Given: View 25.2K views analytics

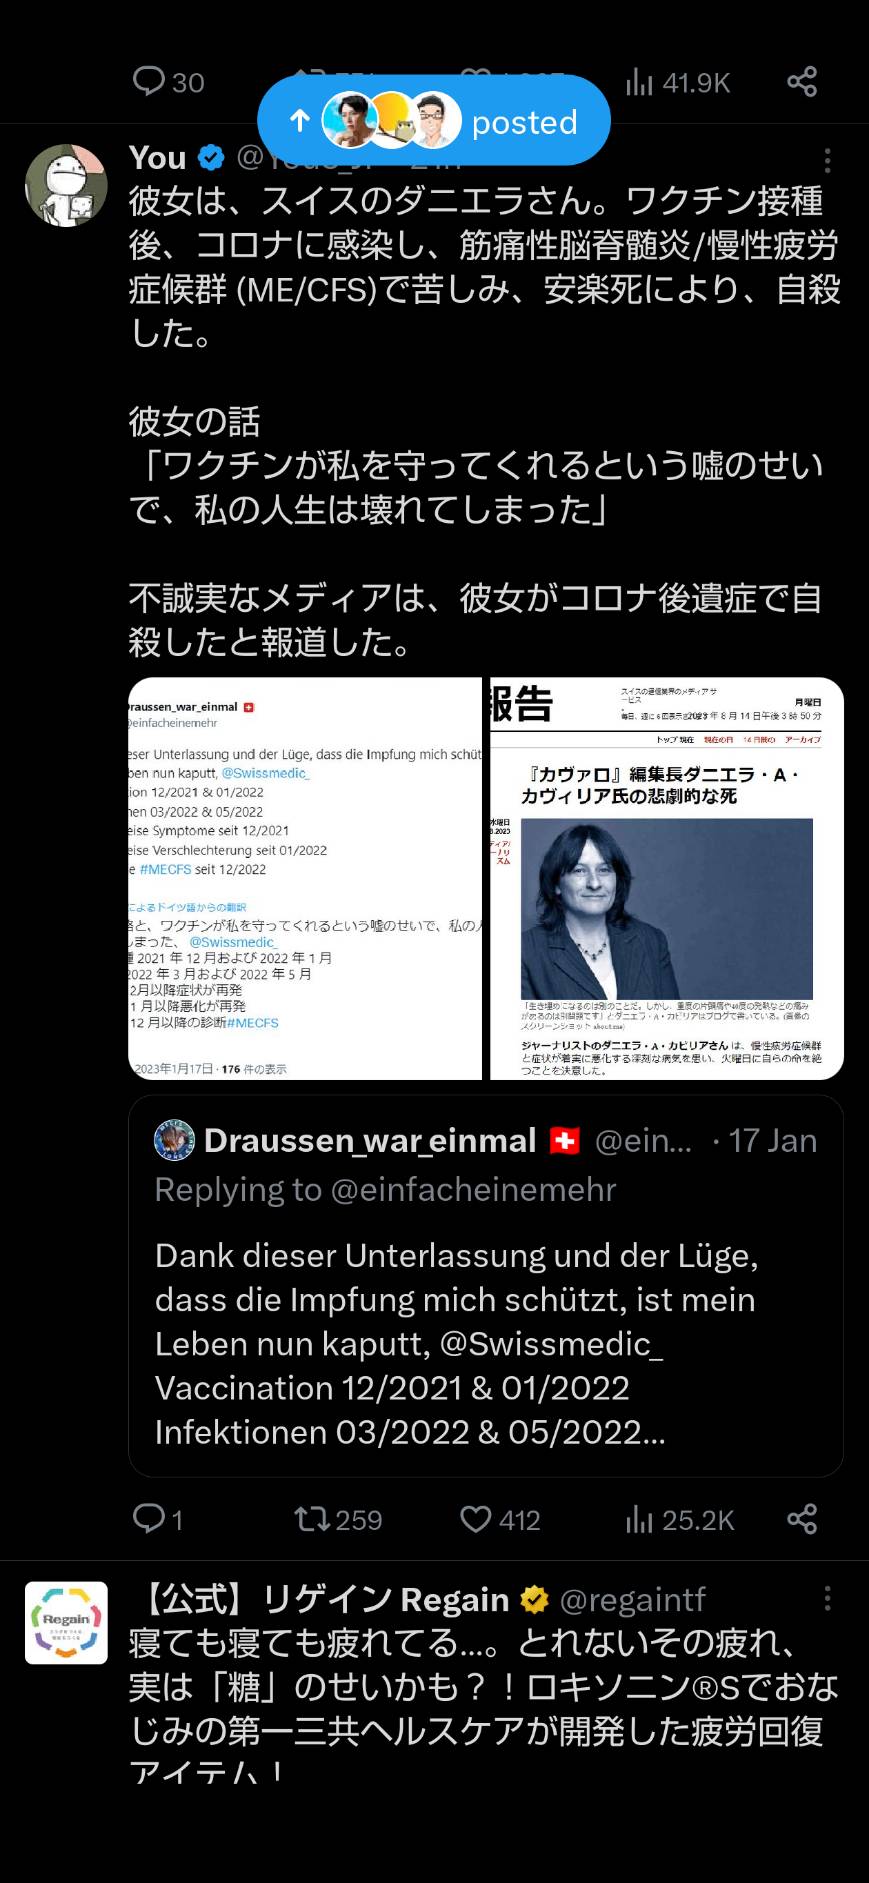Looking at the screenshot, I should click(x=679, y=1519).
